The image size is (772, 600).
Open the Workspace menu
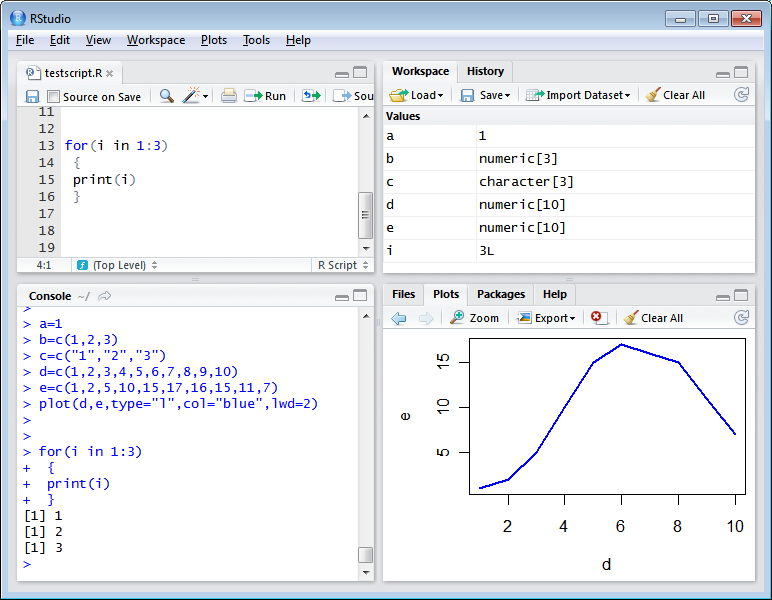[x=156, y=40]
